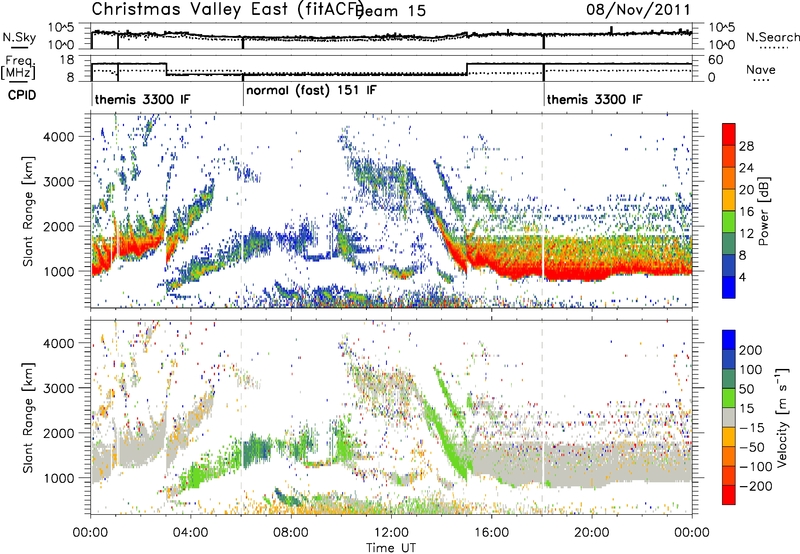
Task: Click the 'N.Search' legend label
Action: (x=772, y=37)
